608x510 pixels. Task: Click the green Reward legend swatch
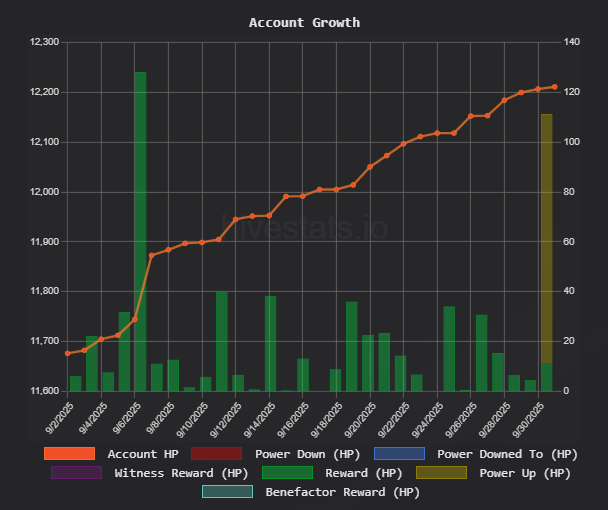286,472
